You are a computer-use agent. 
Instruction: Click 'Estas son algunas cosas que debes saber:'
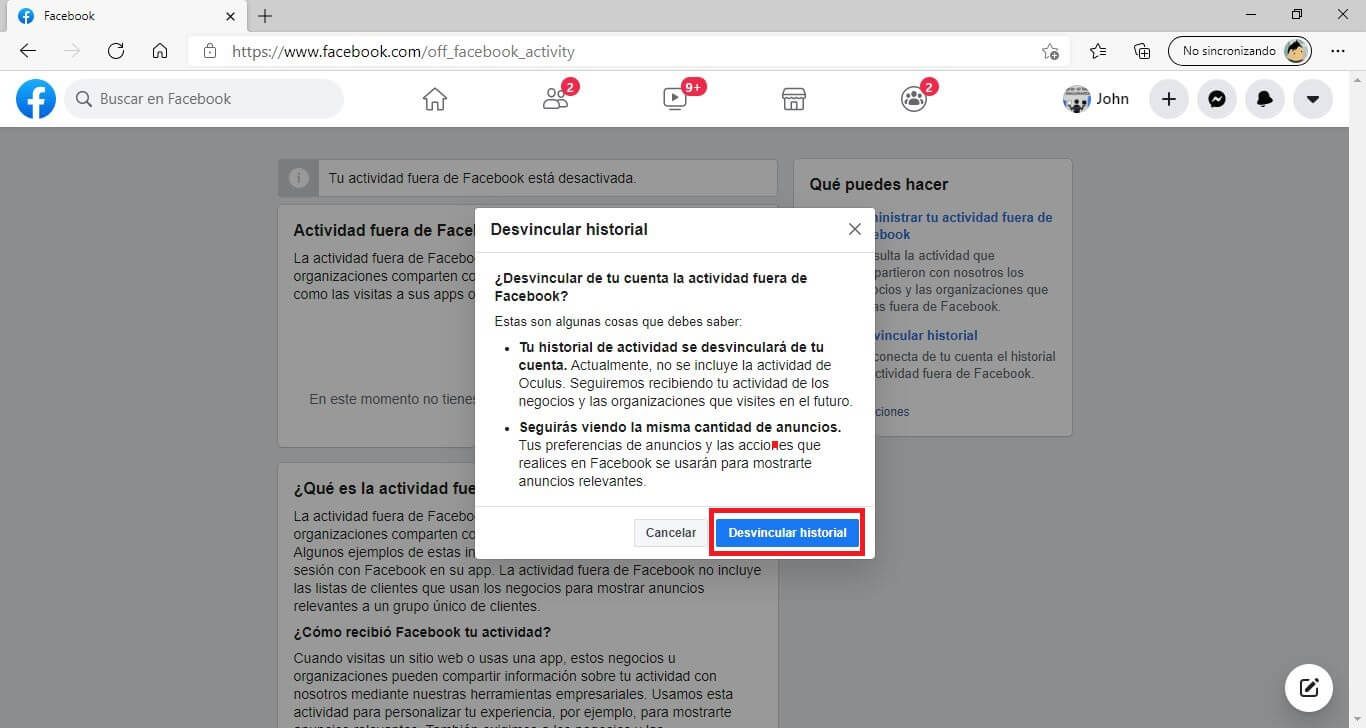pos(618,321)
